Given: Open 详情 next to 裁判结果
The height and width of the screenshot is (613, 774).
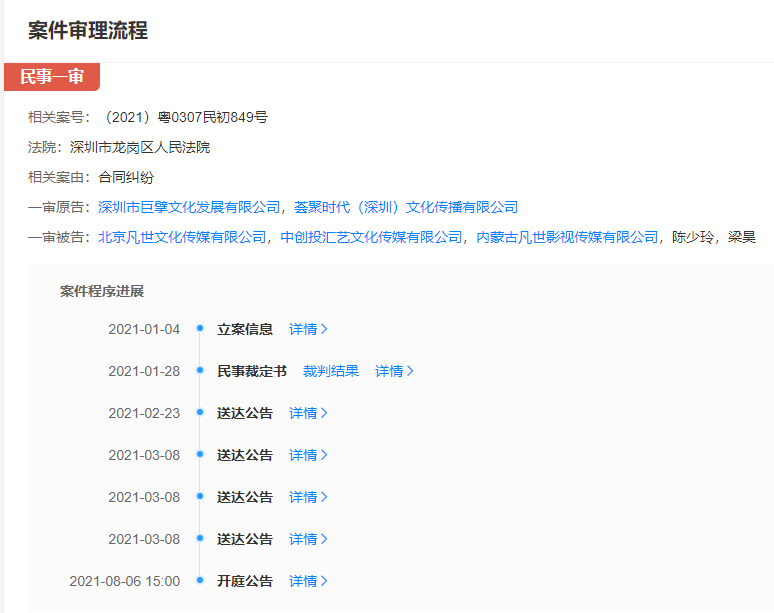Looking at the screenshot, I should [x=394, y=371].
